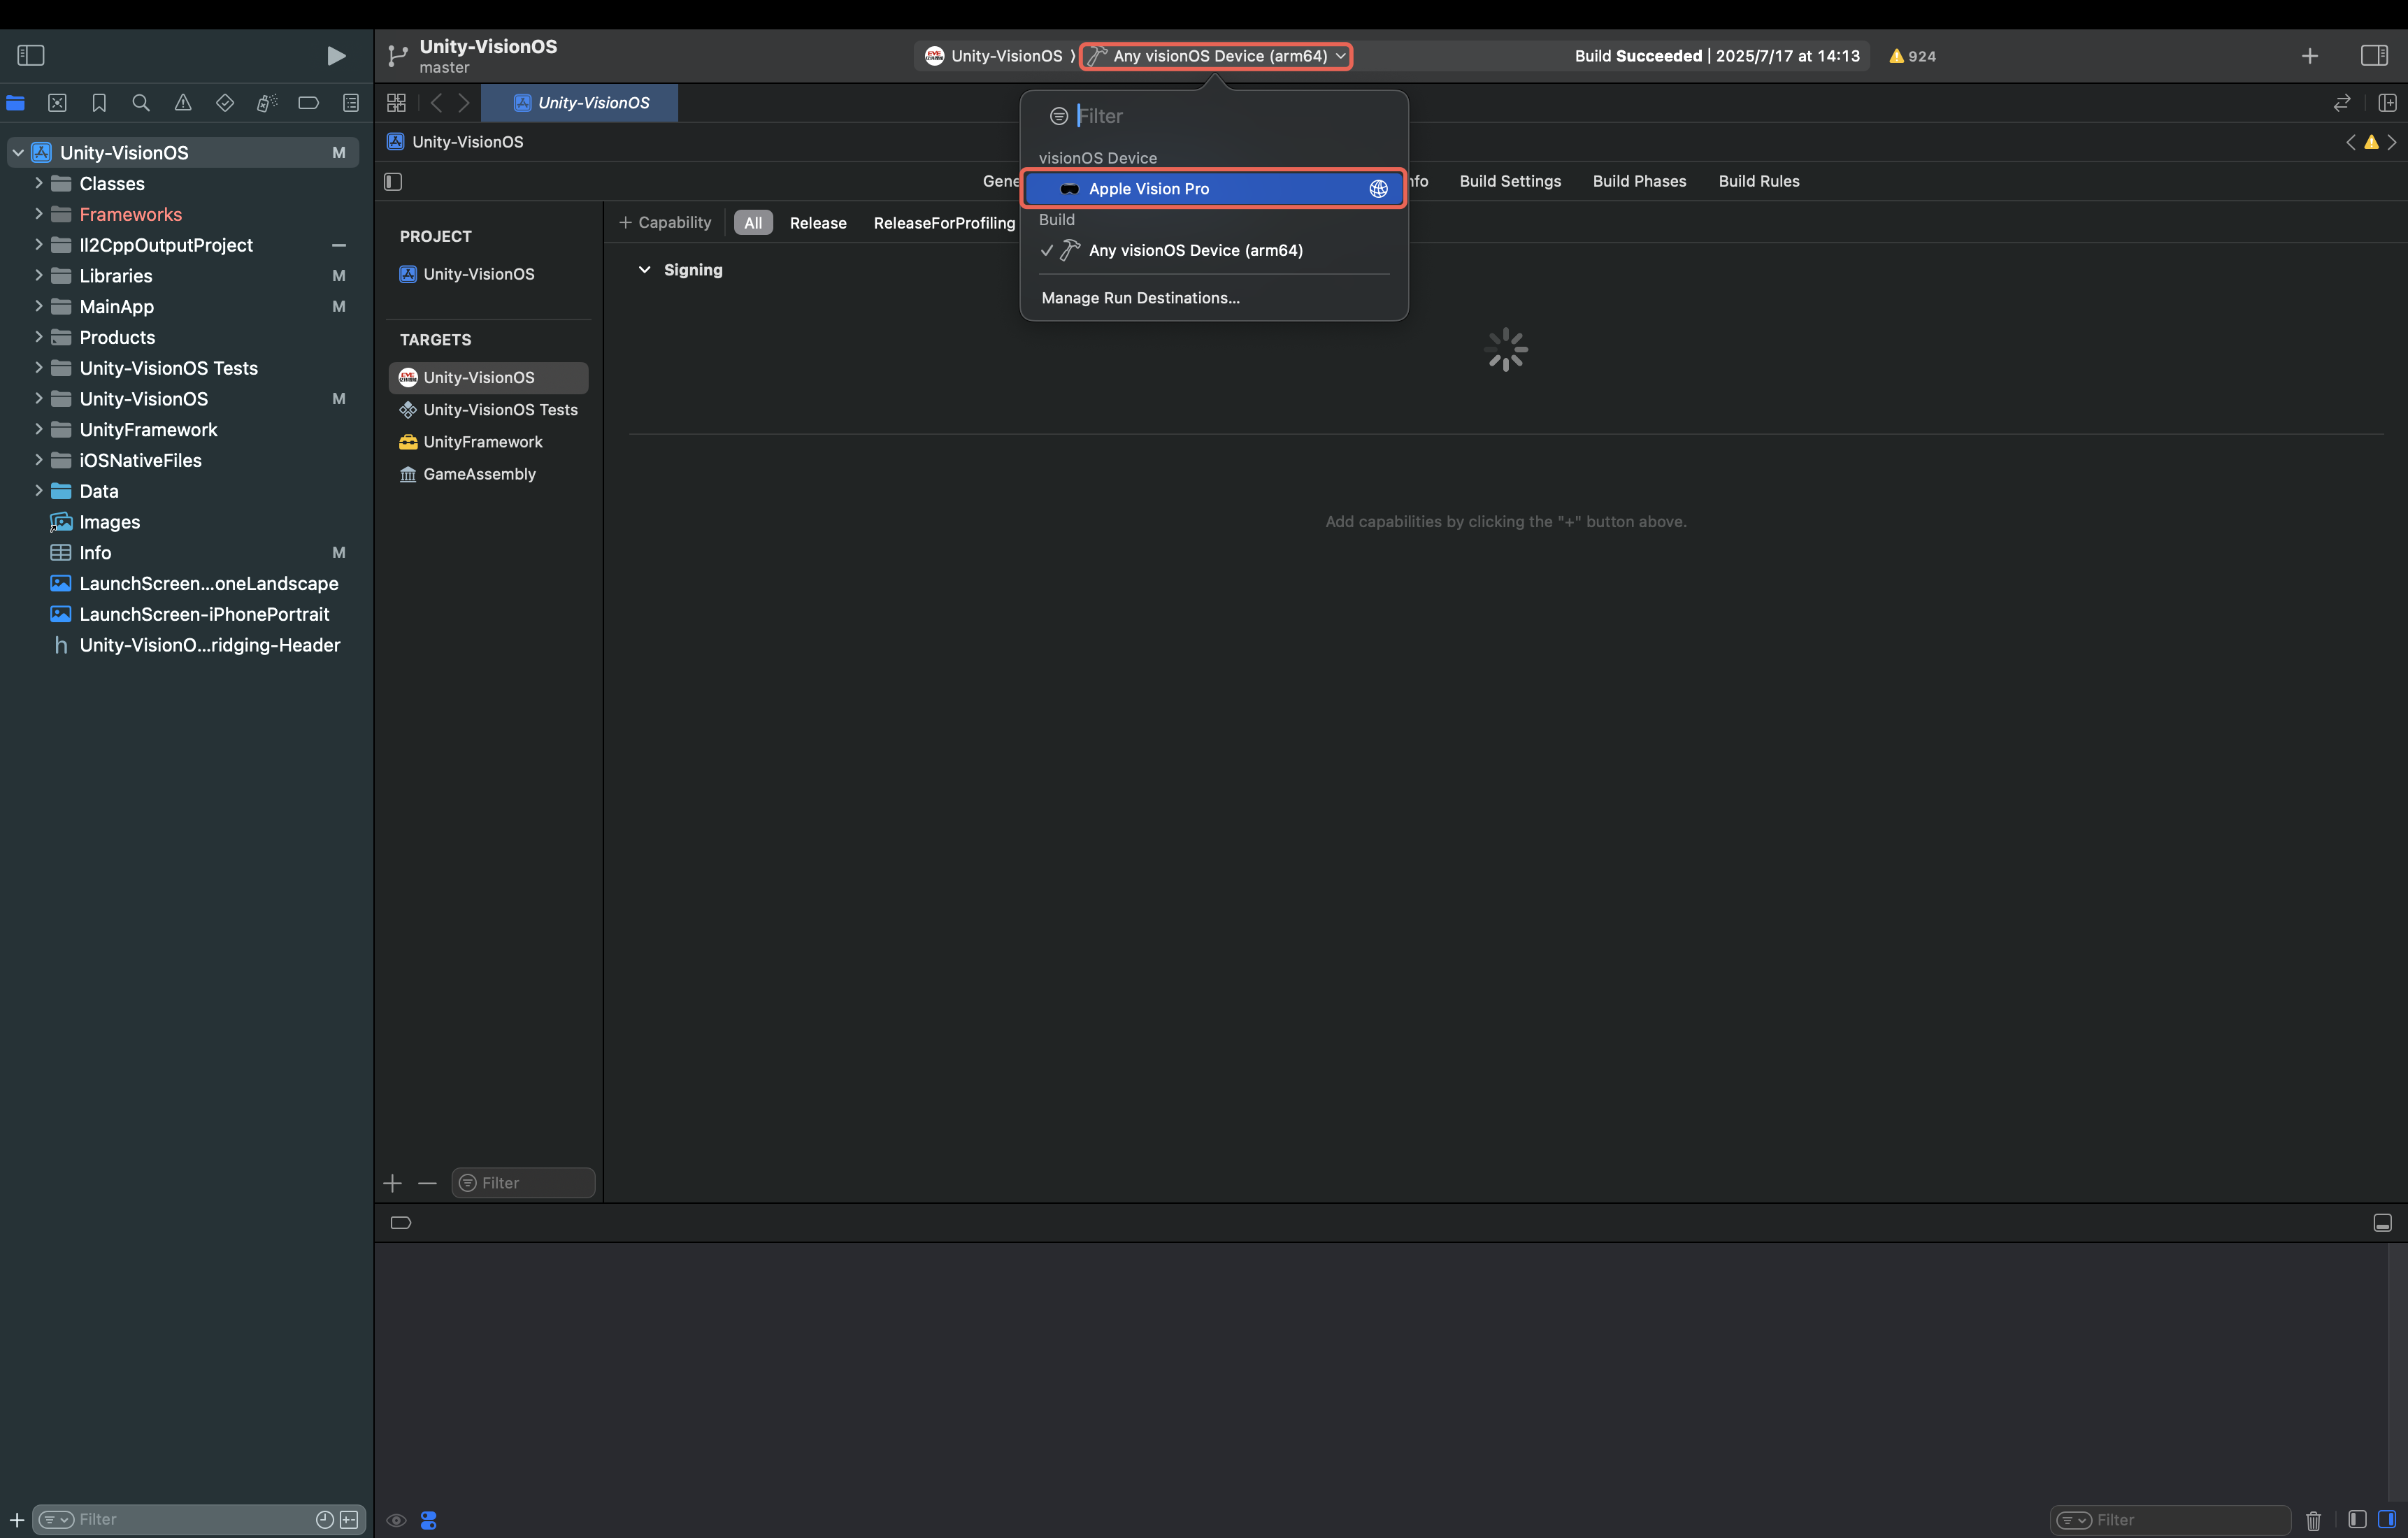Image resolution: width=2408 pixels, height=1538 pixels.
Task: Jump to the next issue chevron
Action: point(2392,142)
